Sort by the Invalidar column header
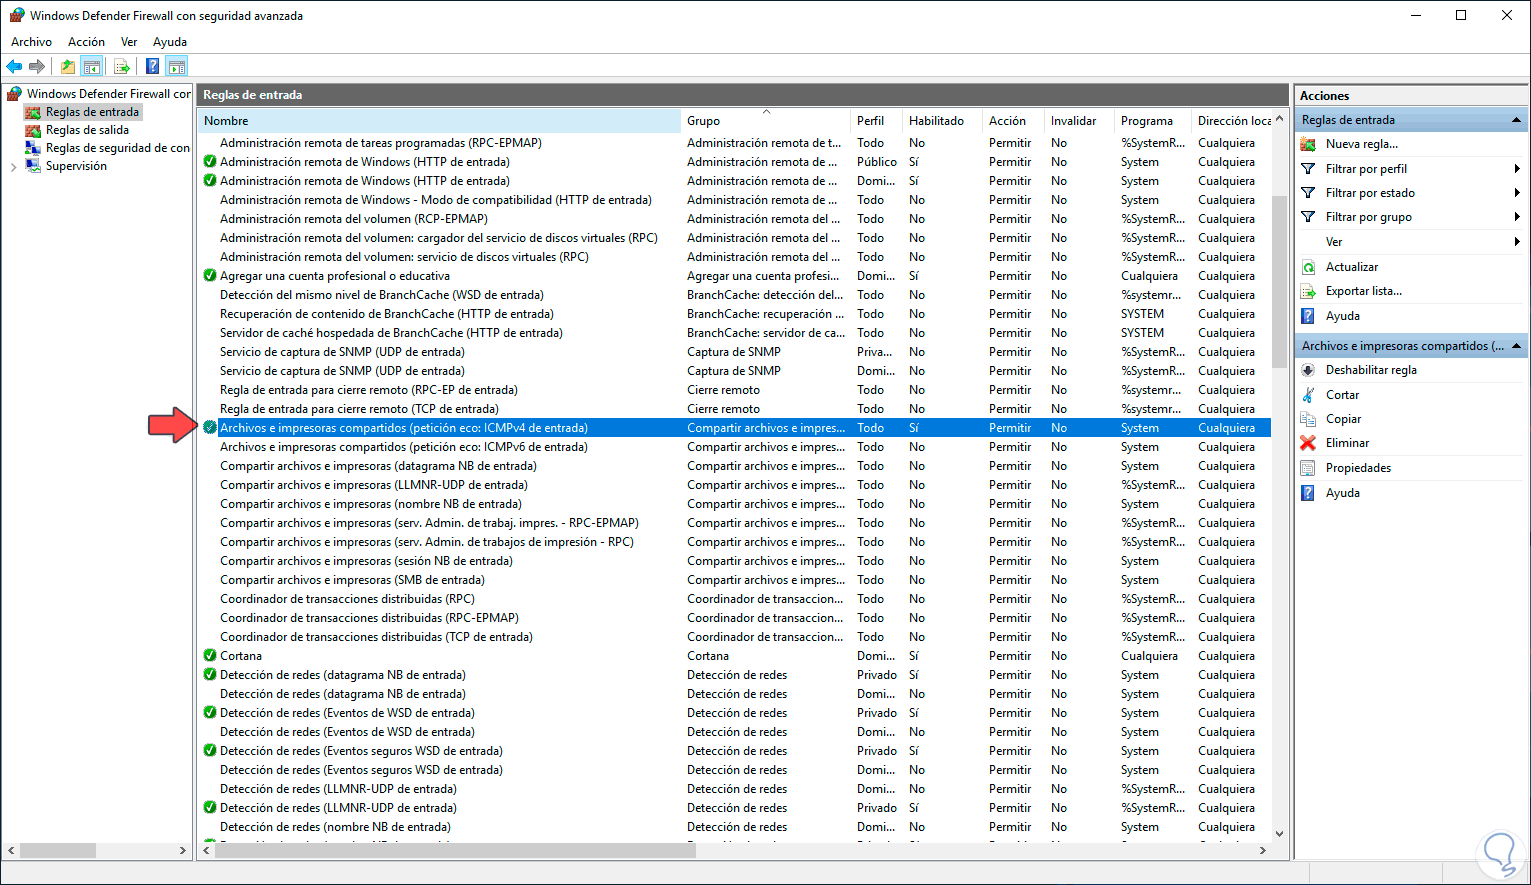This screenshot has width=1531, height=885. click(1079, 121)
